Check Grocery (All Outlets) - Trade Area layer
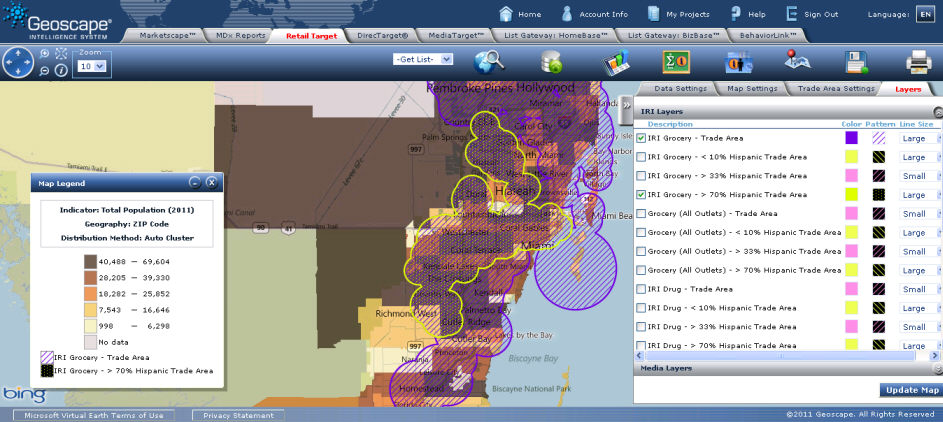The width and height of the screenshot is (943, 422). [641, 214]
